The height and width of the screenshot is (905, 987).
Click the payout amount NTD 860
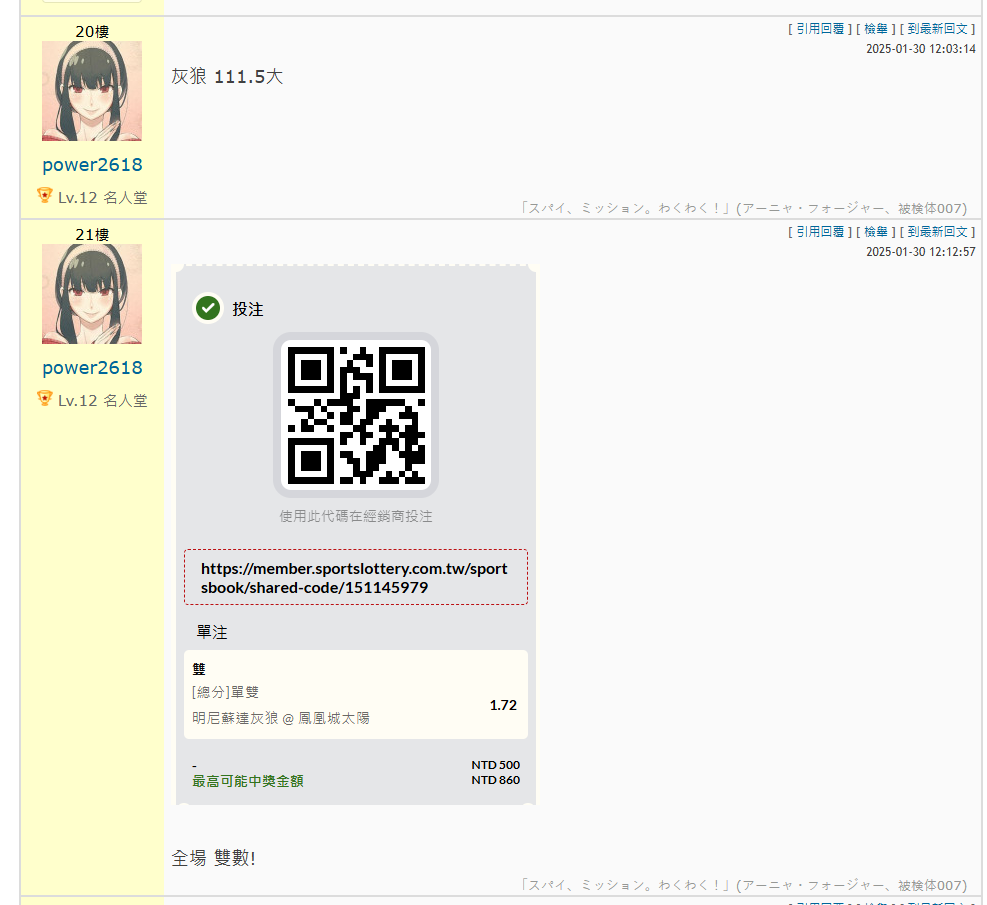pos(495,780)
